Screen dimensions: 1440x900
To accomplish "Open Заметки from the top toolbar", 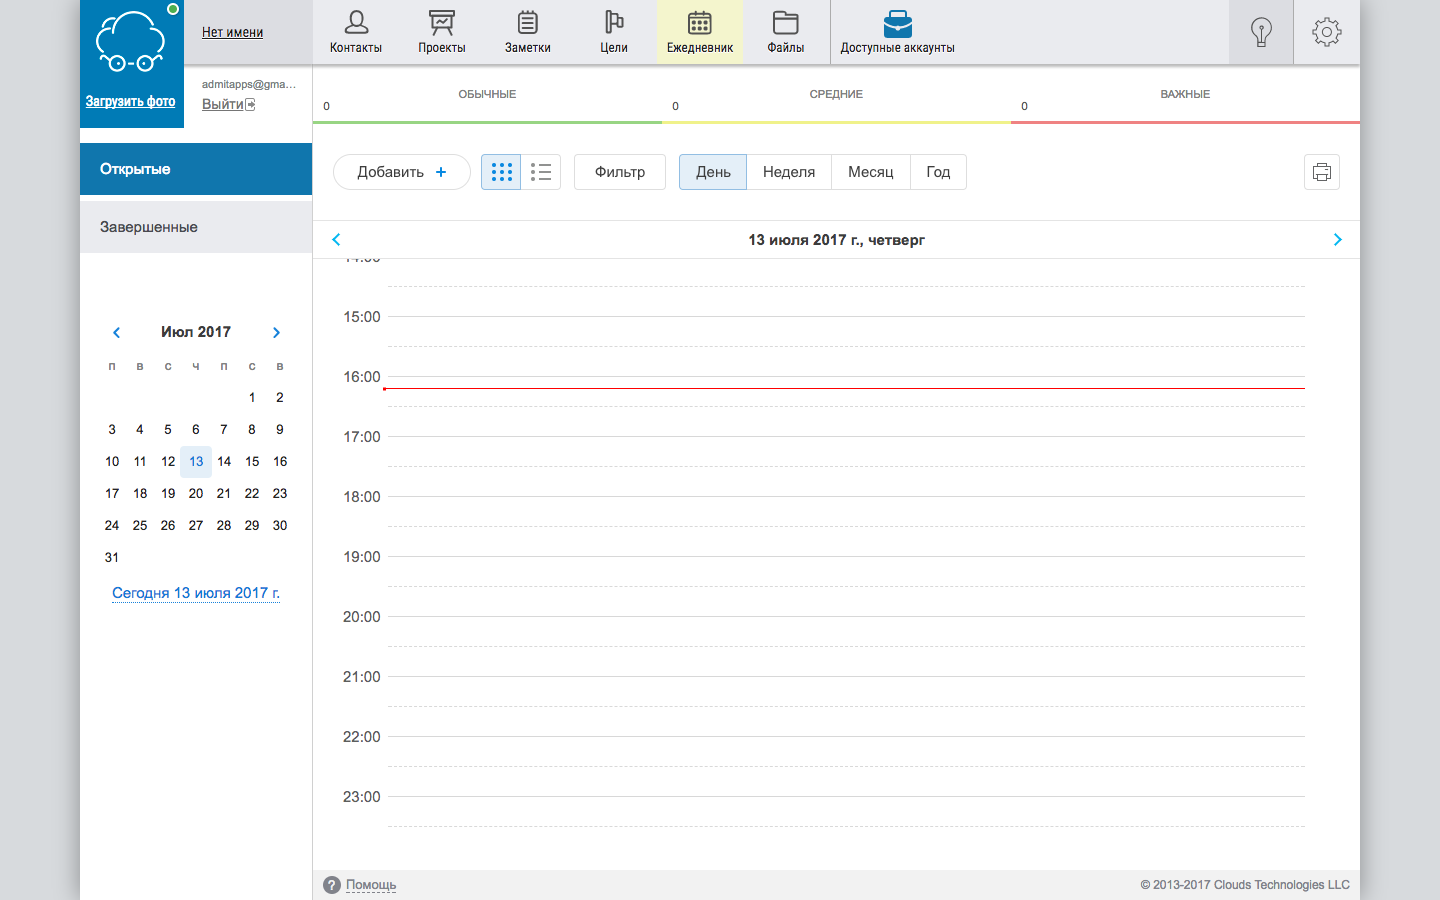I will click(x=527, y=31).
